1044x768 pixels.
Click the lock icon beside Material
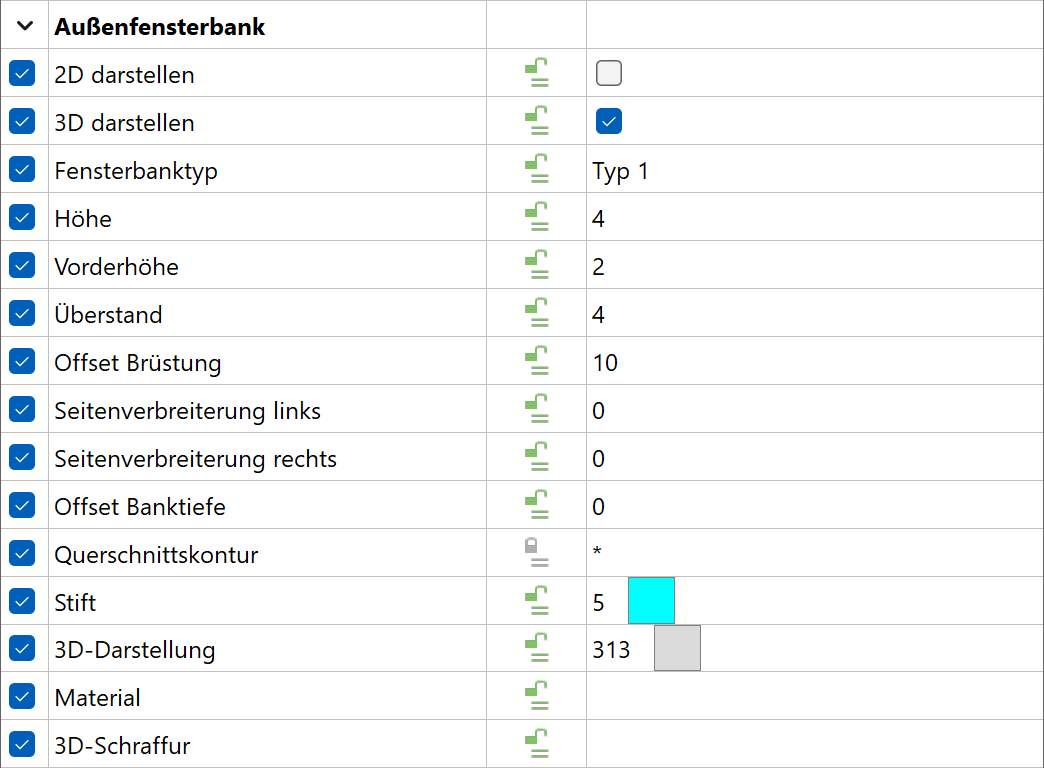[x=537, y=695]
